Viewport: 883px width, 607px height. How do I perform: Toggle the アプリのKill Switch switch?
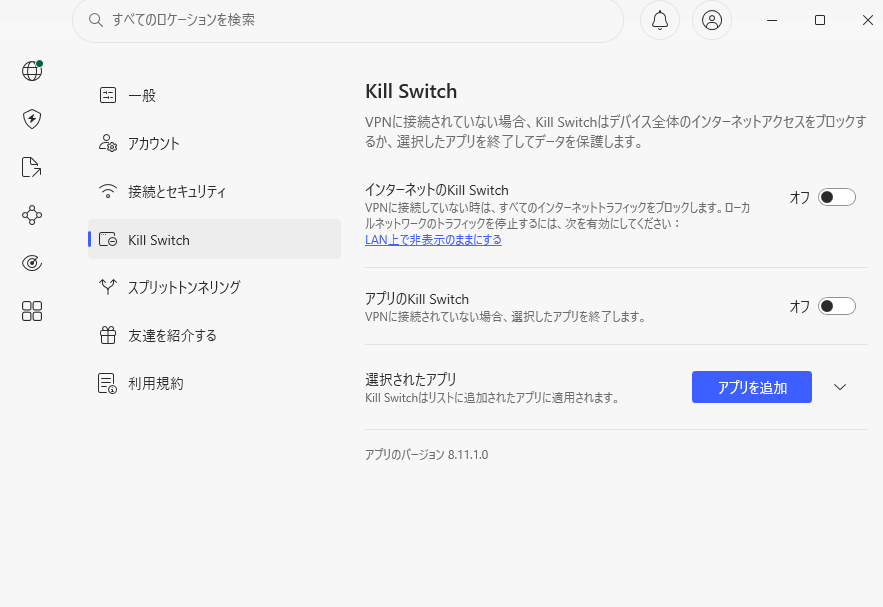coord(837,306)
